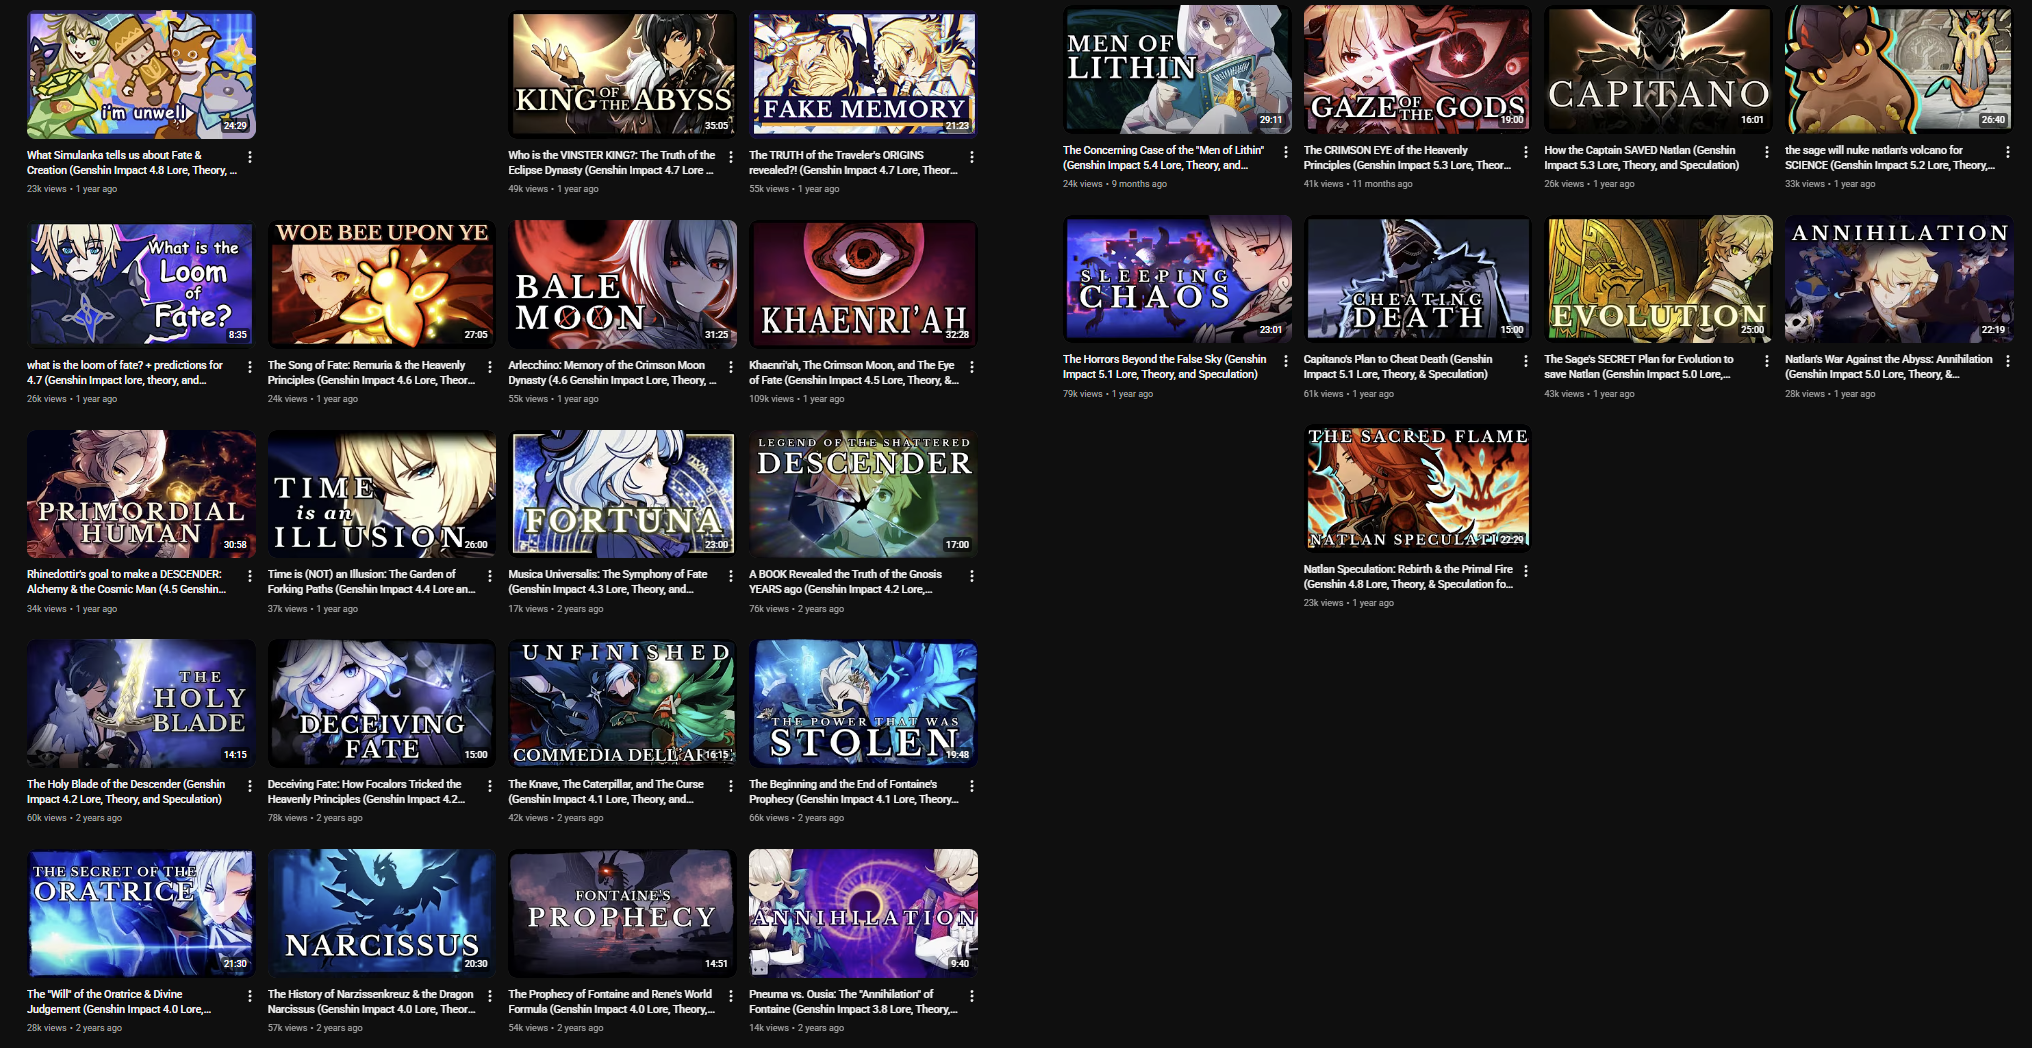Open three-dot menu for Musica Universalis video

731,576
